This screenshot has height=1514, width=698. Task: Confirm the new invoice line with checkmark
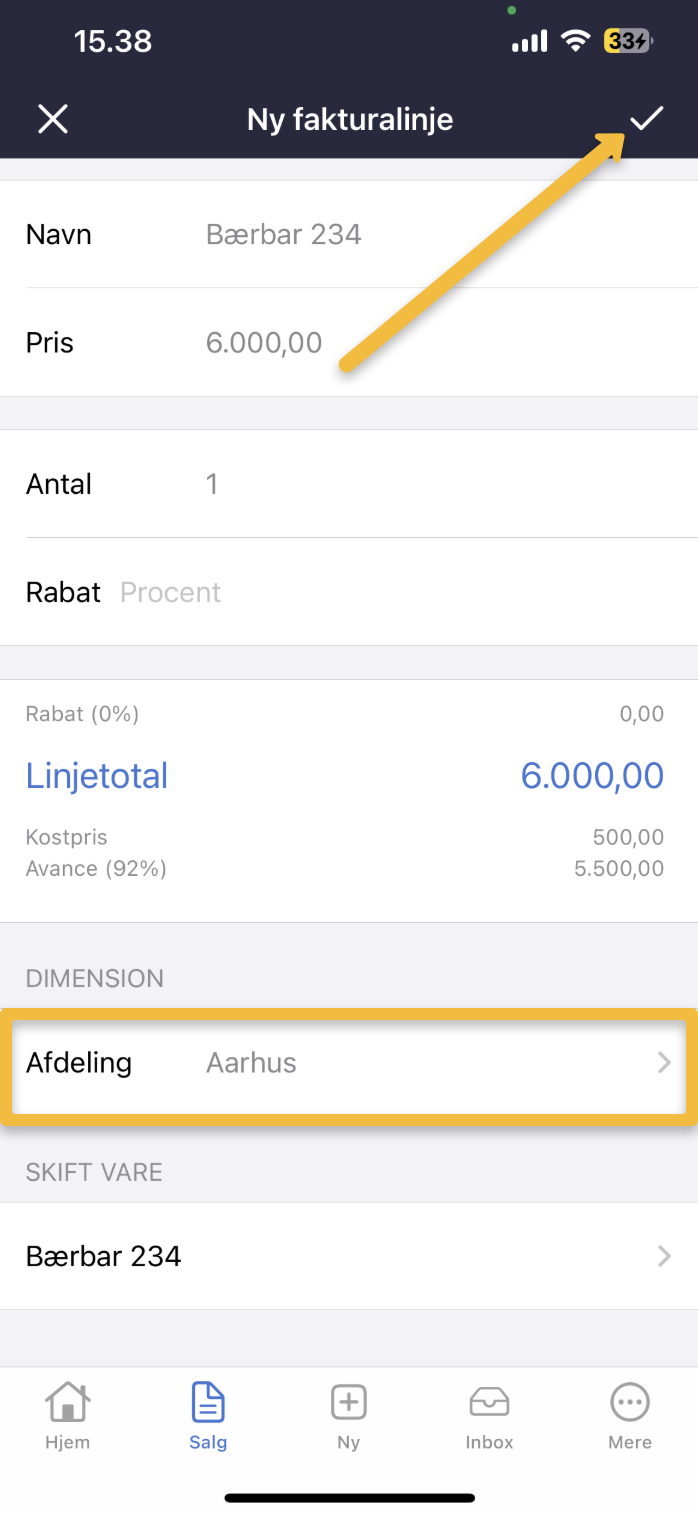(647, 119)
